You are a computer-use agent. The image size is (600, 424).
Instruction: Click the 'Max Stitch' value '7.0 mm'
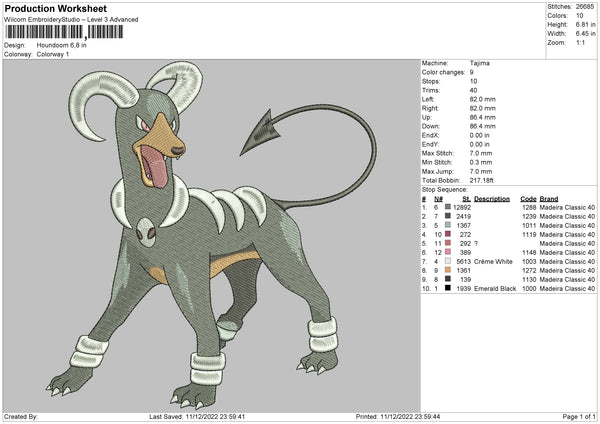tap(481, 153)
